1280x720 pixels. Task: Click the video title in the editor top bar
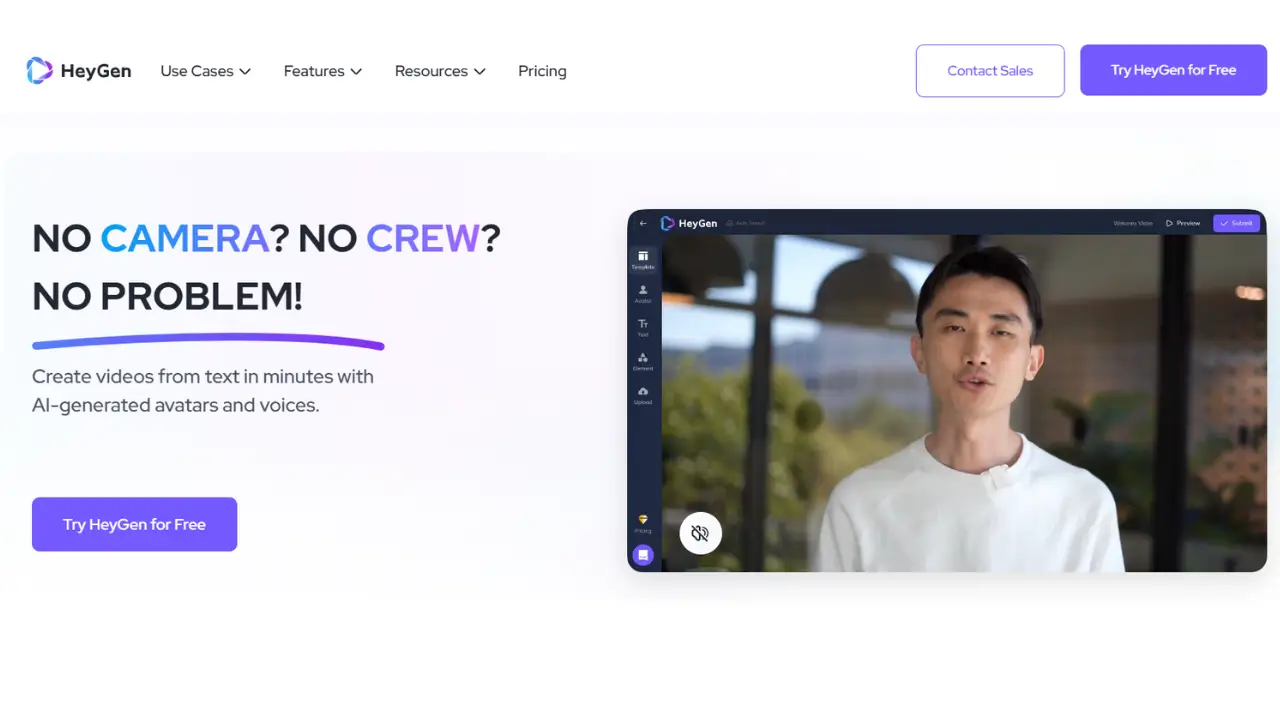pyautogui.click(x=1133, y=223)
